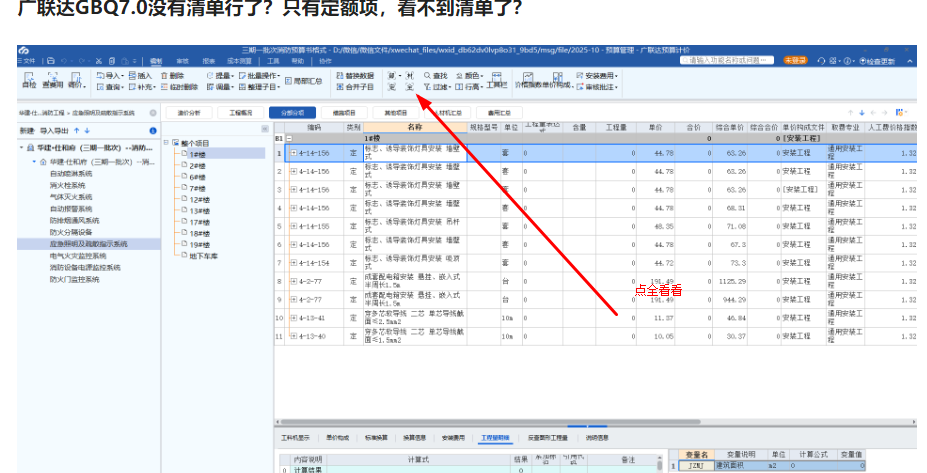Open the 过滤 filter dropdown
927x473 pixels.
pyautogui.click(x=437, y=87)
